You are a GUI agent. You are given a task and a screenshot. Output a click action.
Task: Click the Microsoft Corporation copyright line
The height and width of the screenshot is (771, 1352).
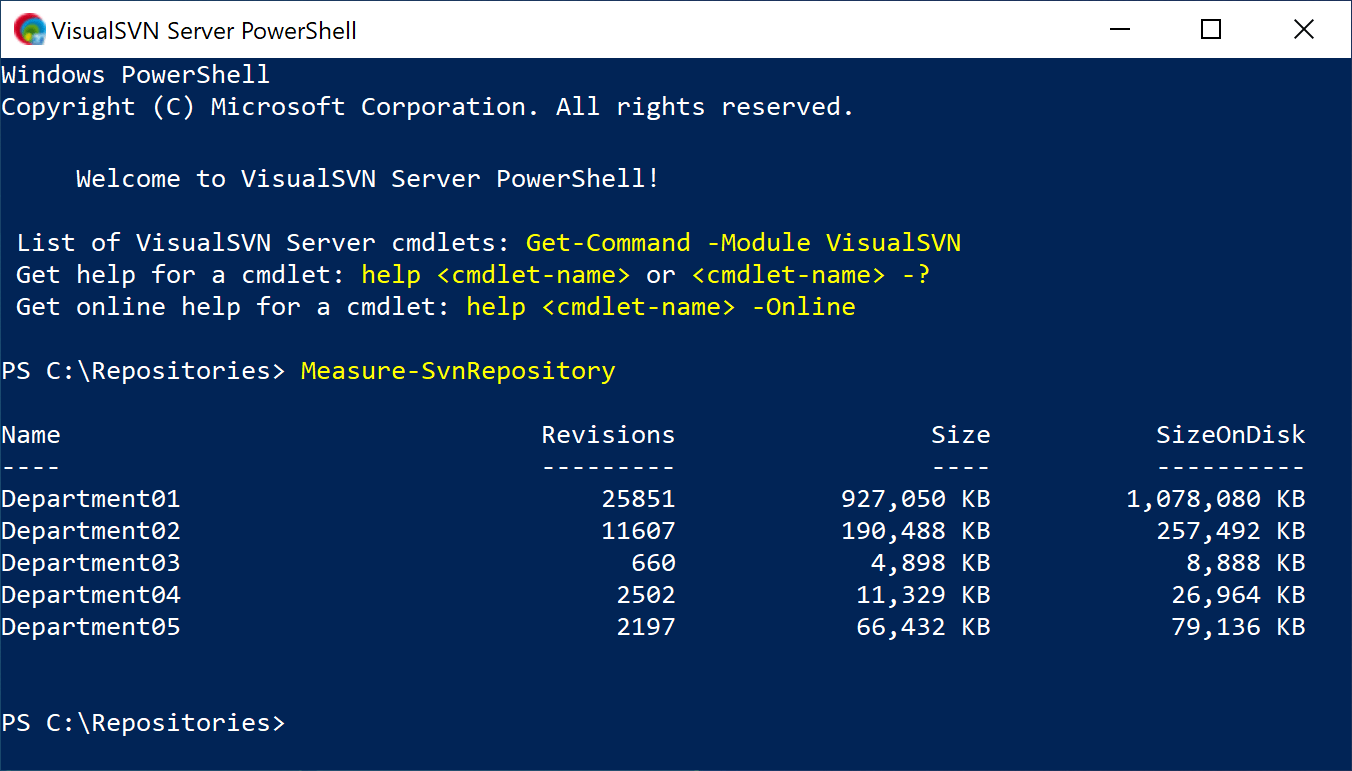click(x=426, y=106)
